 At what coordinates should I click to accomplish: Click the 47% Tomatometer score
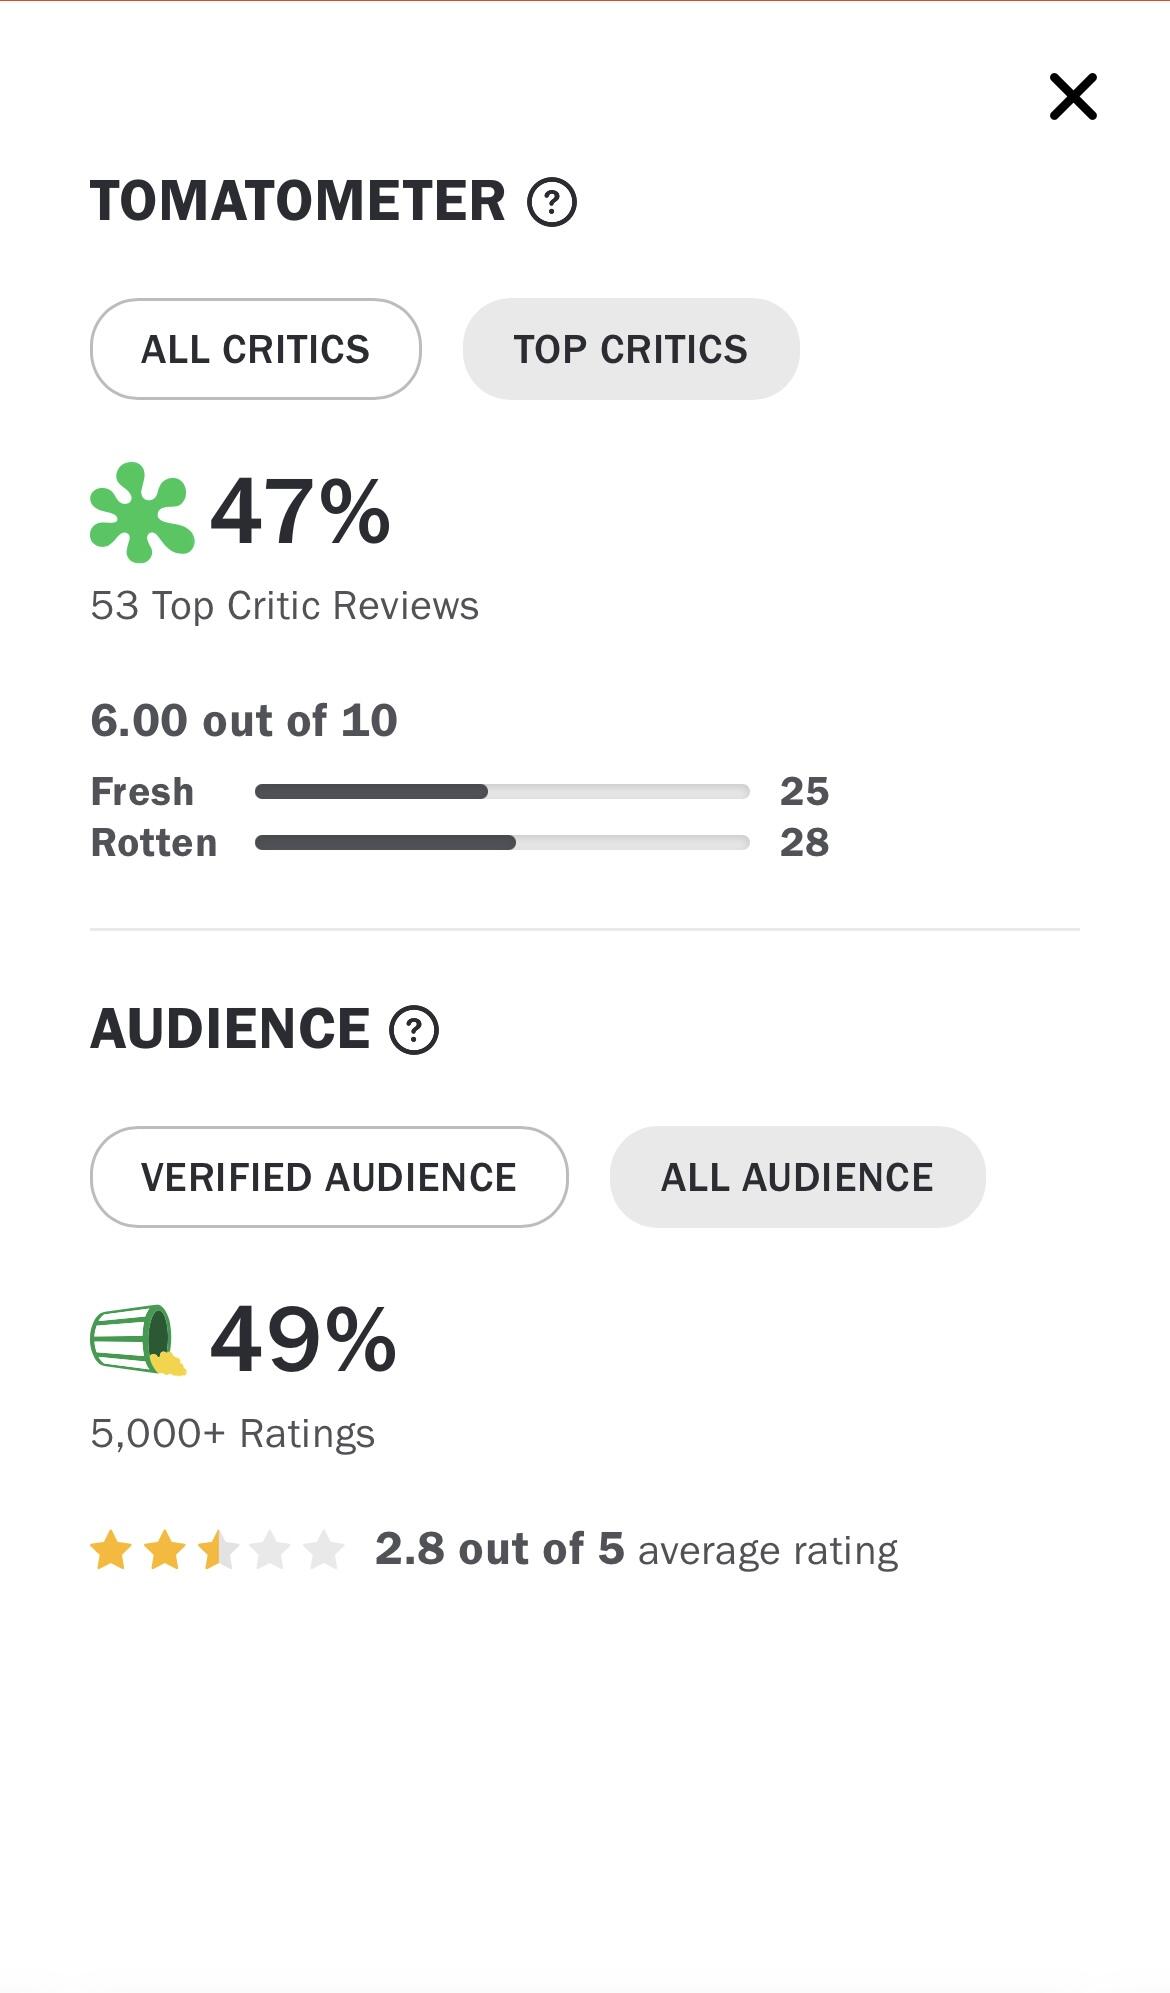(301, 512)
